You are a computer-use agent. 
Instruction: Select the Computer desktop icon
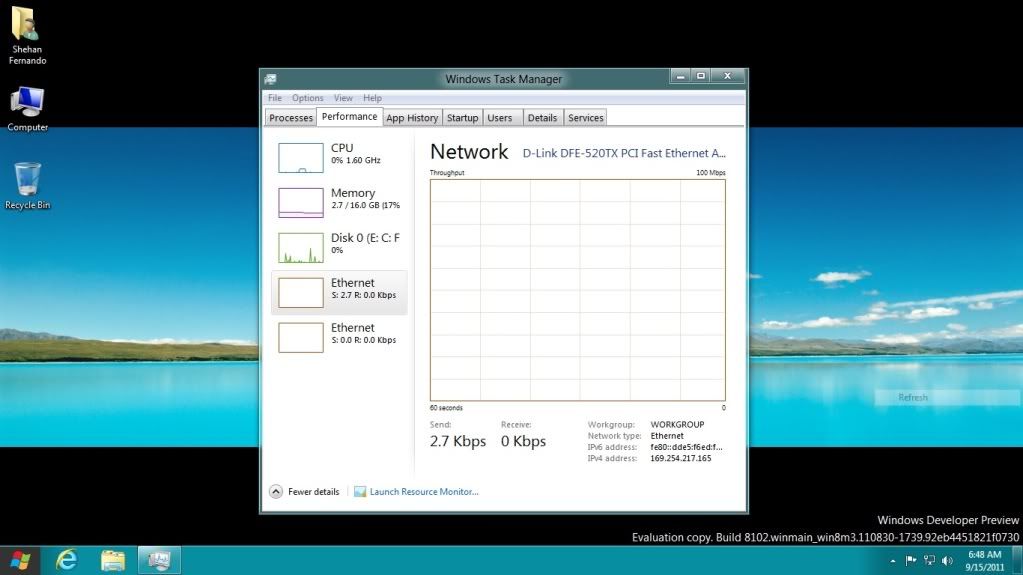pos(27,110)
